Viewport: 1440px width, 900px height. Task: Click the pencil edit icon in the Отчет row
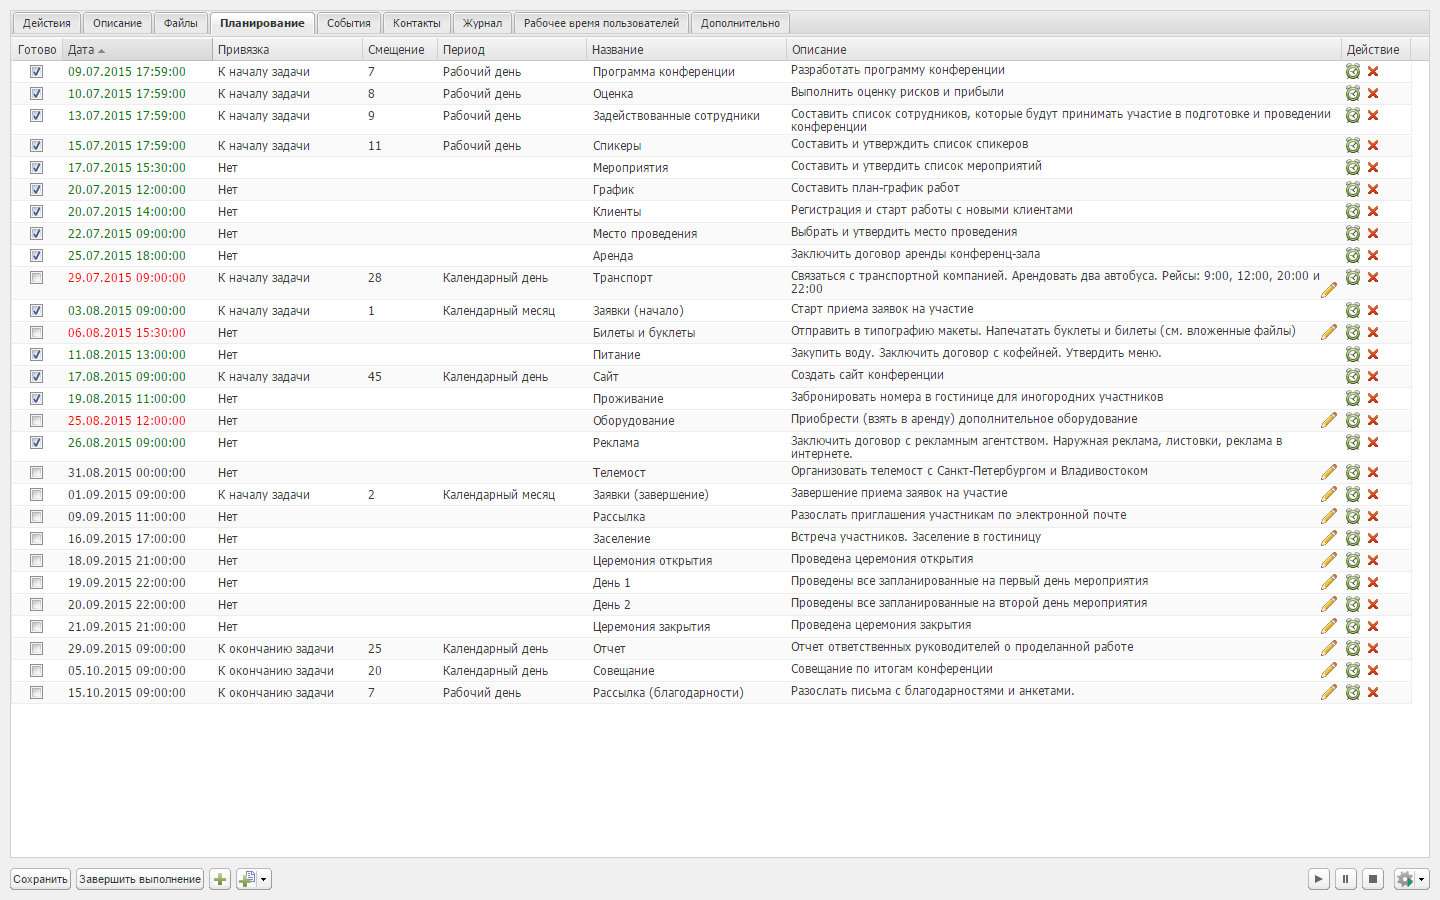tap(1329, 648)
